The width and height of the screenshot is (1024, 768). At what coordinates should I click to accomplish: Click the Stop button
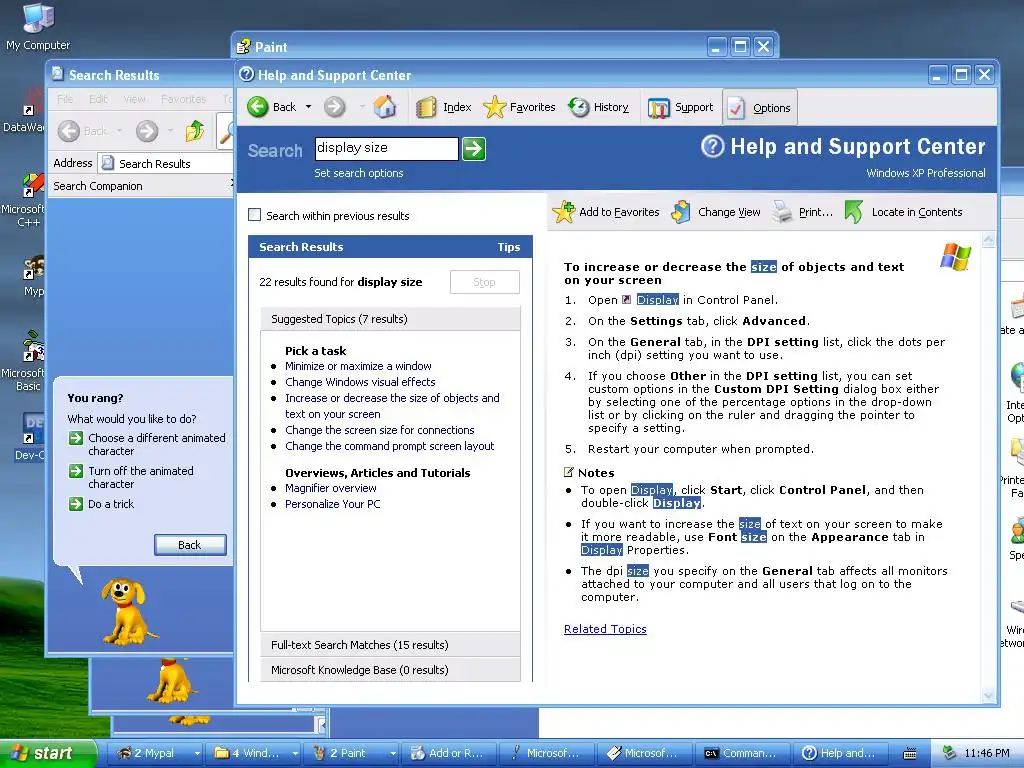[x=485, y=282]
